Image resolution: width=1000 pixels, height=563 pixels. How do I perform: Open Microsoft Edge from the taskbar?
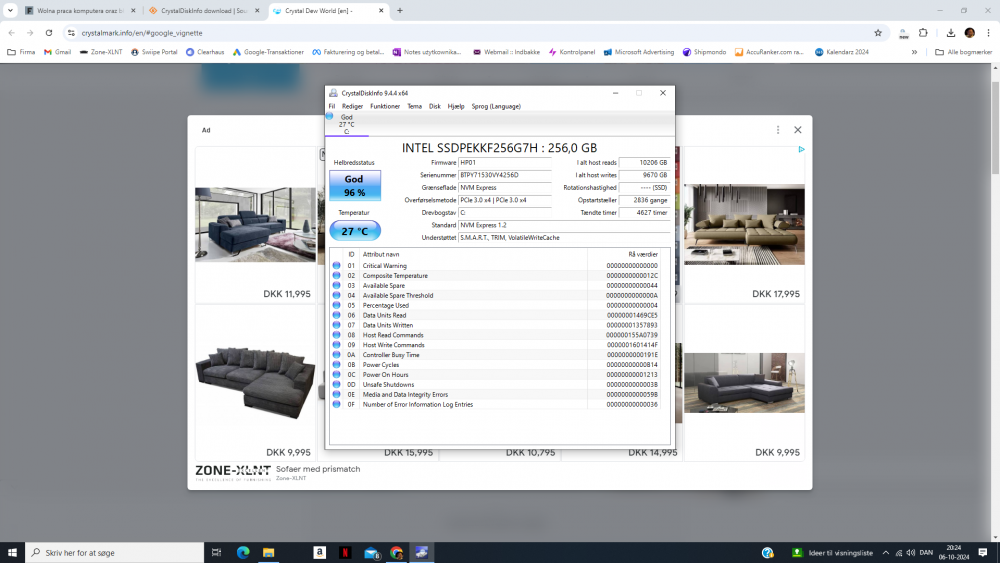click(243, 552)
